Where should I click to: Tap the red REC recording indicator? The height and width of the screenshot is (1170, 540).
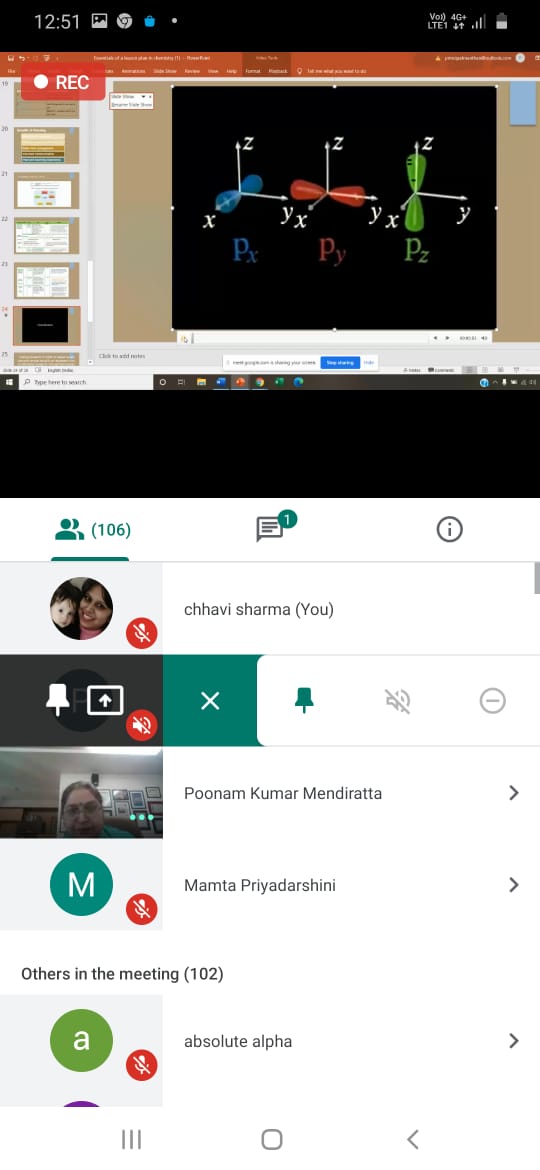tap(63, 82)
